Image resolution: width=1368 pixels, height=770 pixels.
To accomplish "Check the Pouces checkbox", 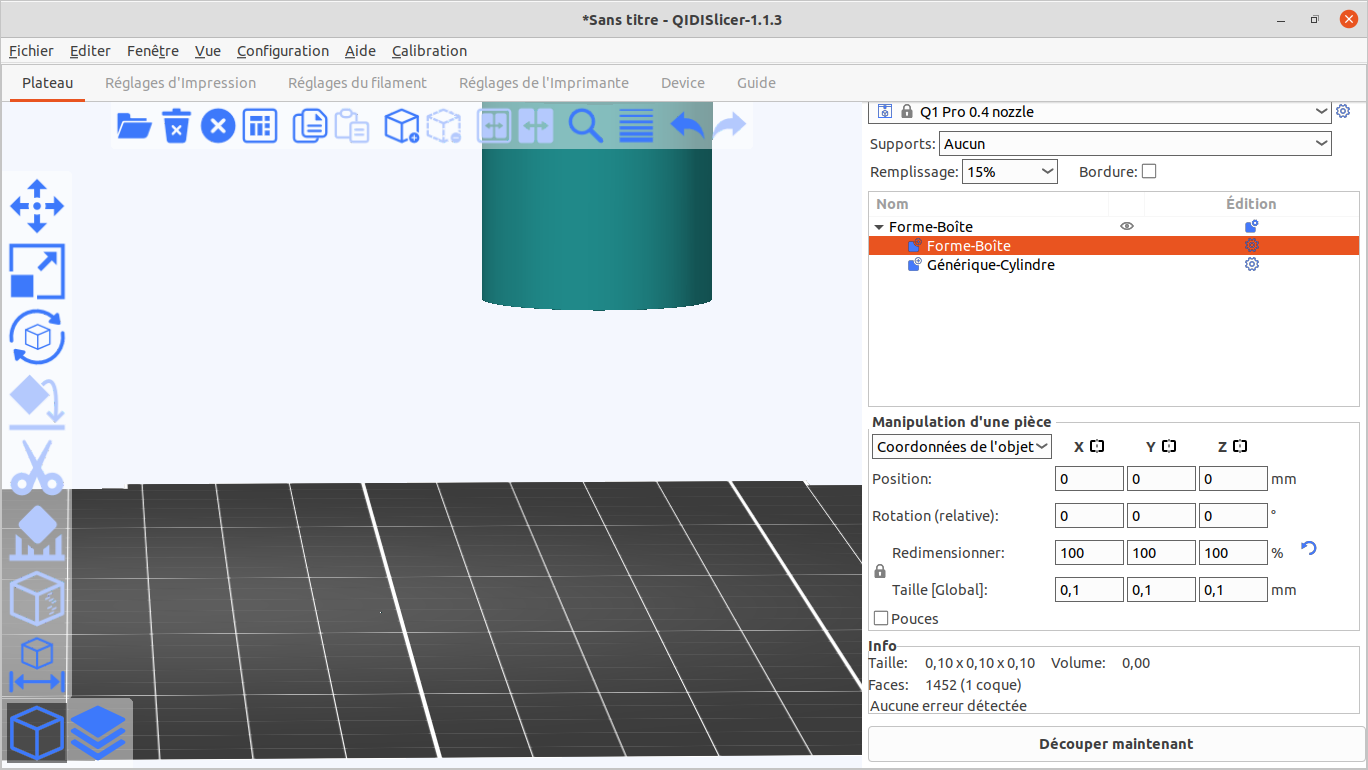I will click(881, 619).
